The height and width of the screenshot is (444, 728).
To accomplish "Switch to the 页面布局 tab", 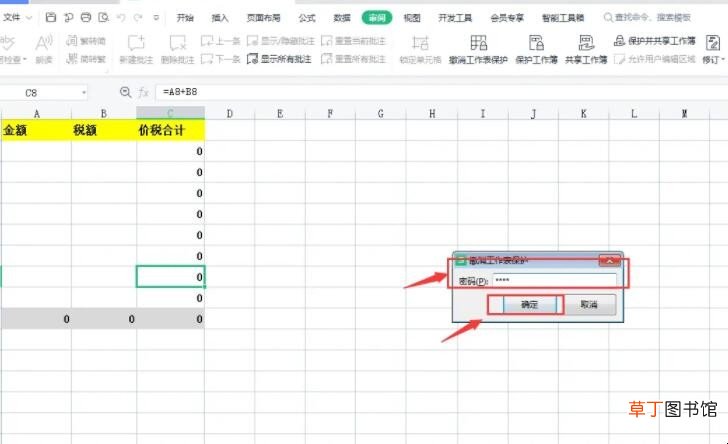I will [263, 18].
